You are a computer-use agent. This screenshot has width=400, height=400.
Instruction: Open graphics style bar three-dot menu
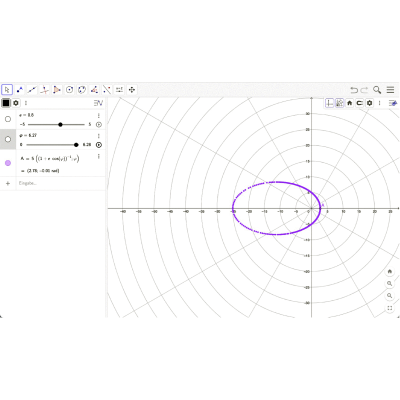tap(380, 103)
